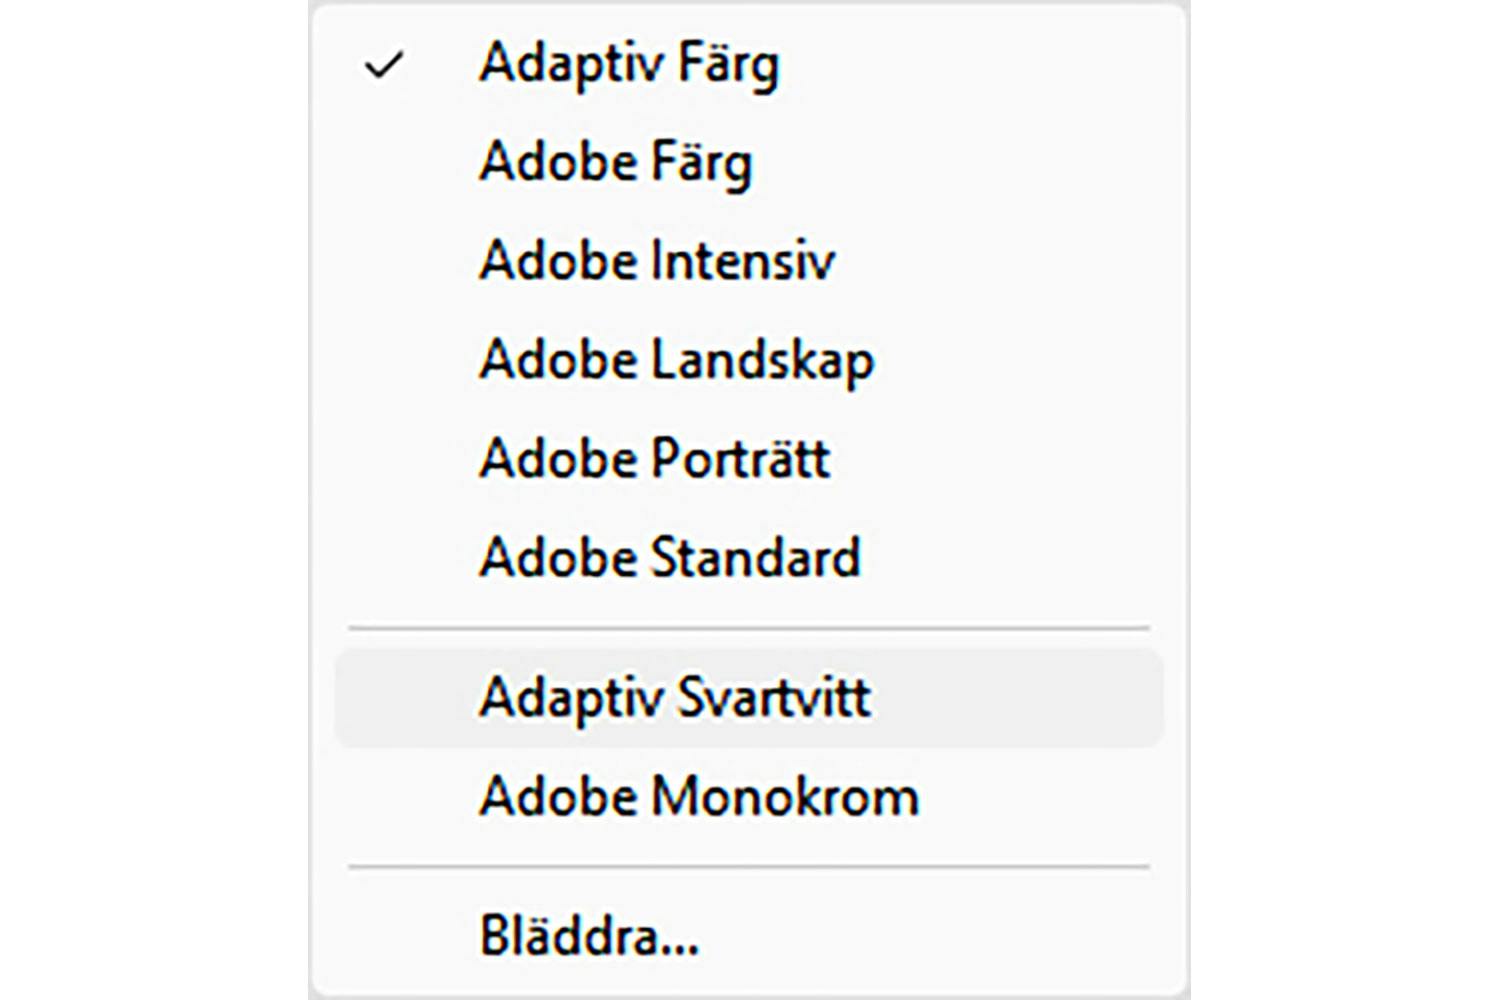Open Bläddra… to browse profiles
This screenshot has width=1500, height=1000.
coord(588,936)
